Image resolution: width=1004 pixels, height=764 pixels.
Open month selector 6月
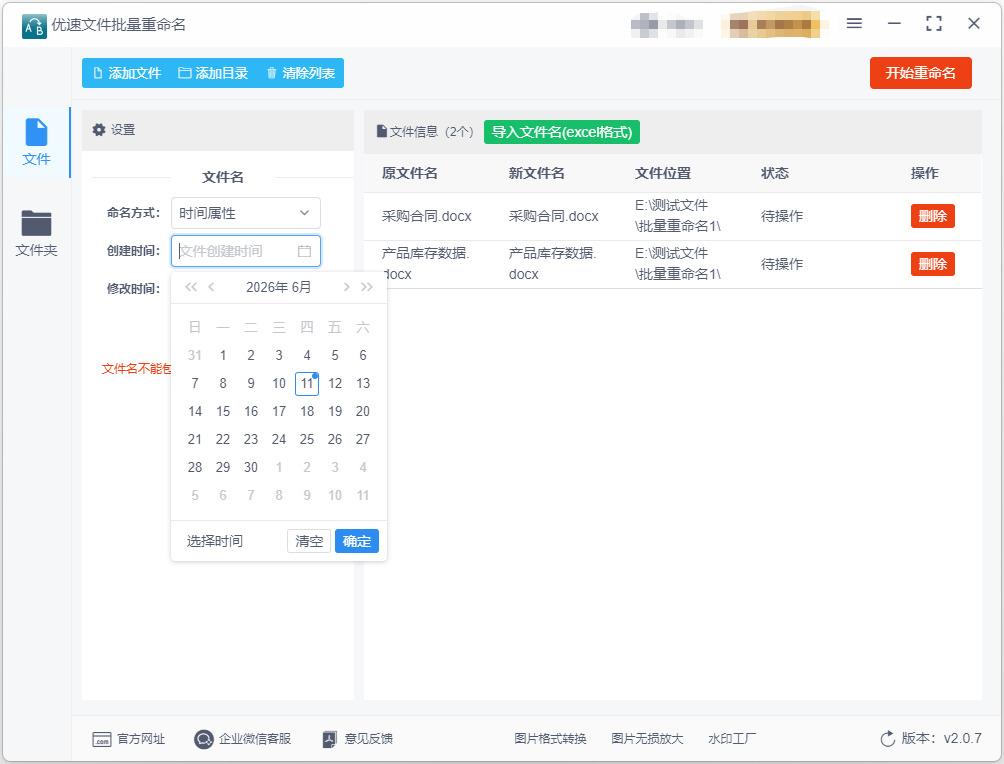[302, 287]
